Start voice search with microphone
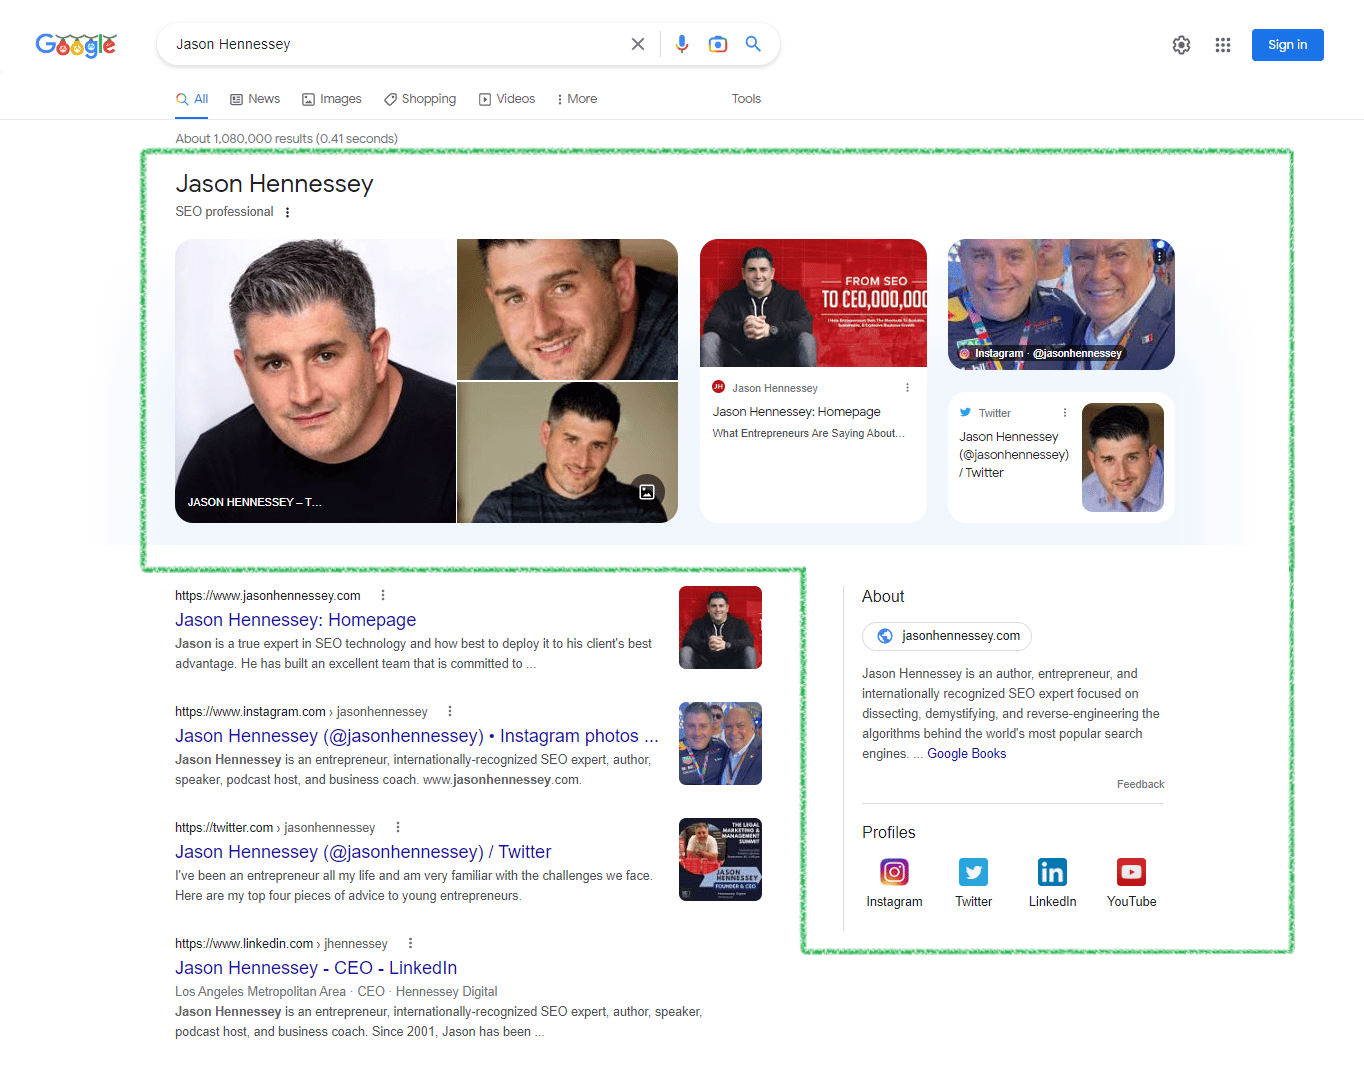This screenshot has height=1084, width=1364. tap(682, 44)
